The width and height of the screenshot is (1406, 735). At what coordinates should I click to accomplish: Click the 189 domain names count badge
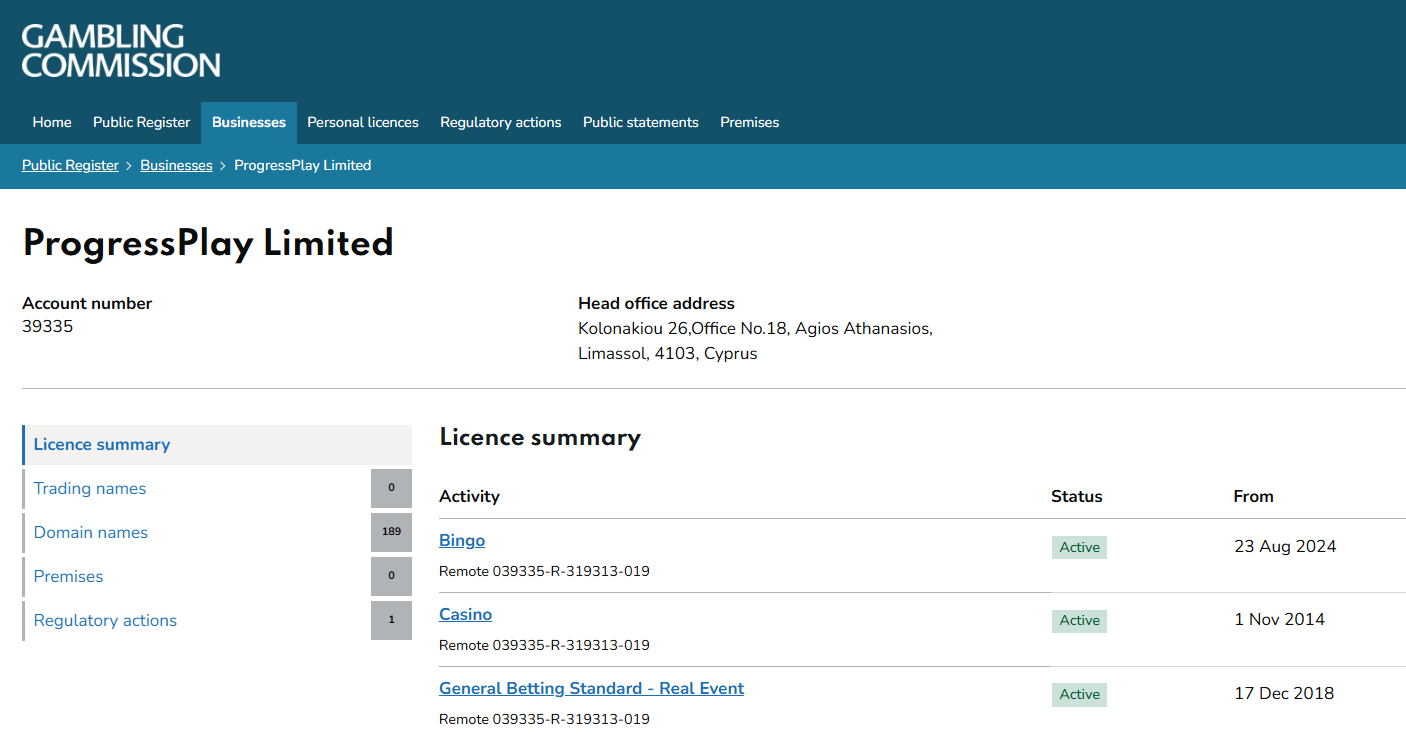tap(391, 532)
